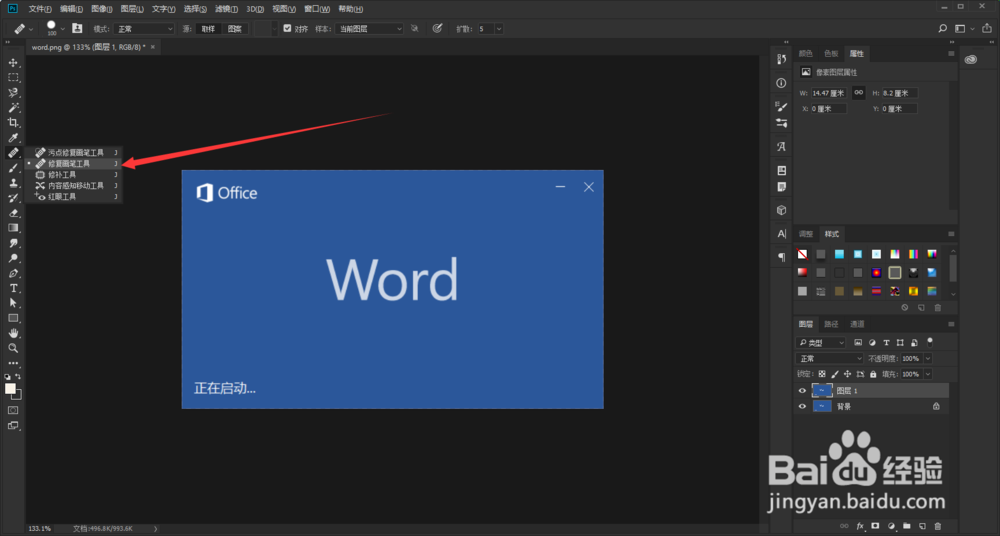Switch to the 色板 tab
The height and width of the screenshot is (536, 1000).
click(831, 54)
